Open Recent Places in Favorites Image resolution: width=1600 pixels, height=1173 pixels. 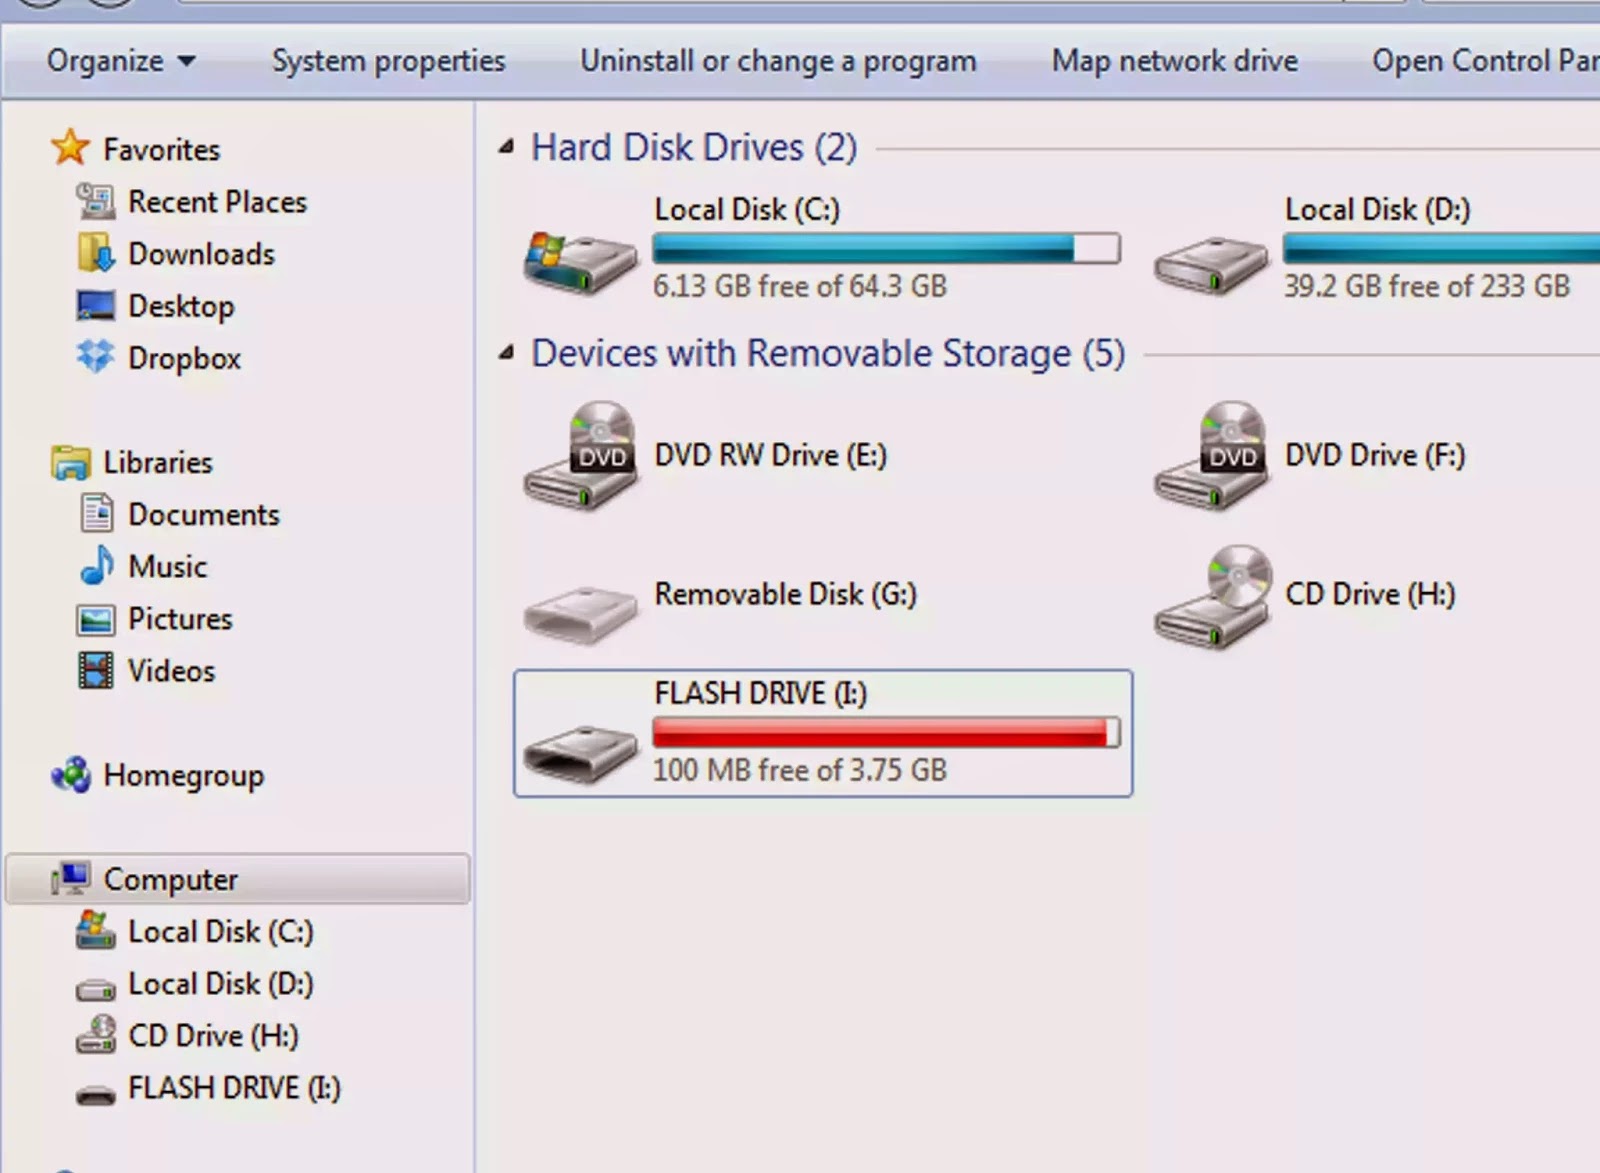(x=217, y=202)
